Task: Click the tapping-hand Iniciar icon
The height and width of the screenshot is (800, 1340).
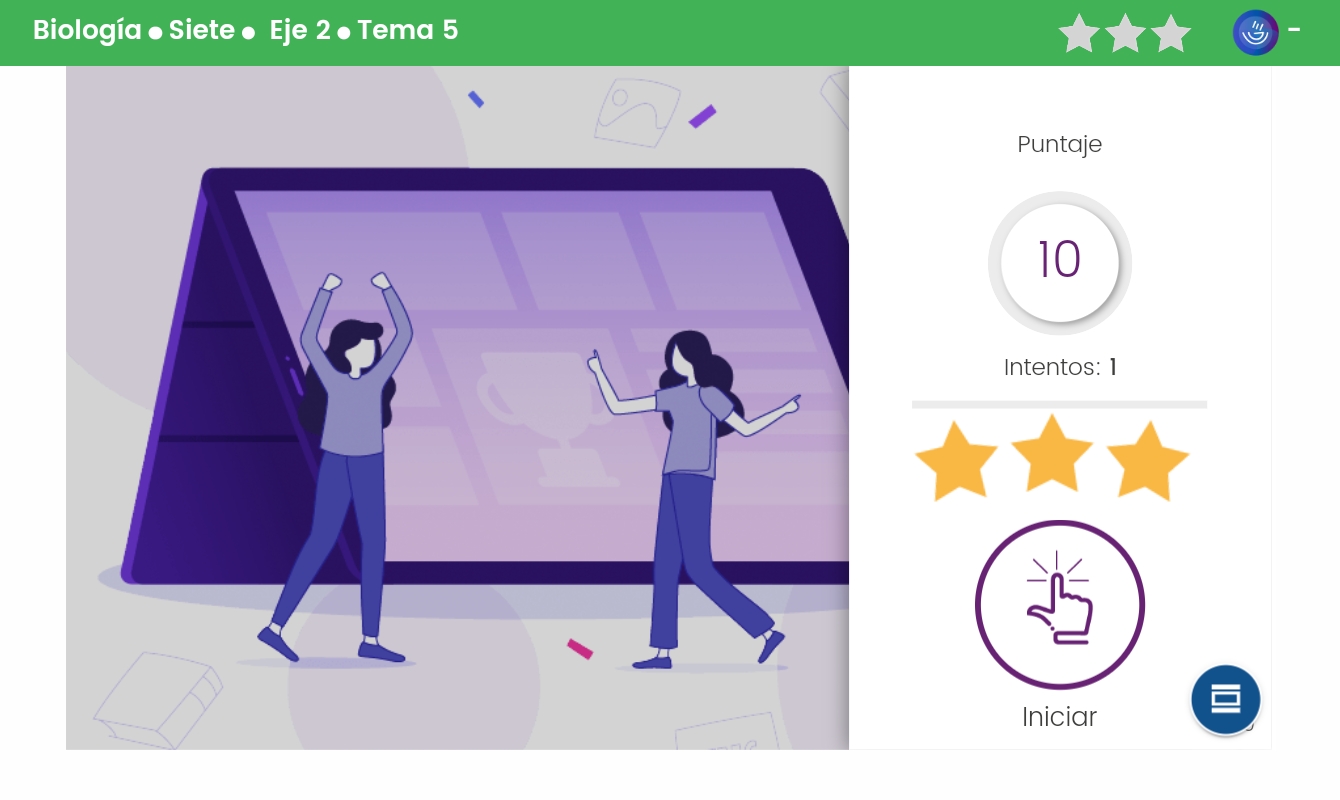Action: (x=1059, y=604)
